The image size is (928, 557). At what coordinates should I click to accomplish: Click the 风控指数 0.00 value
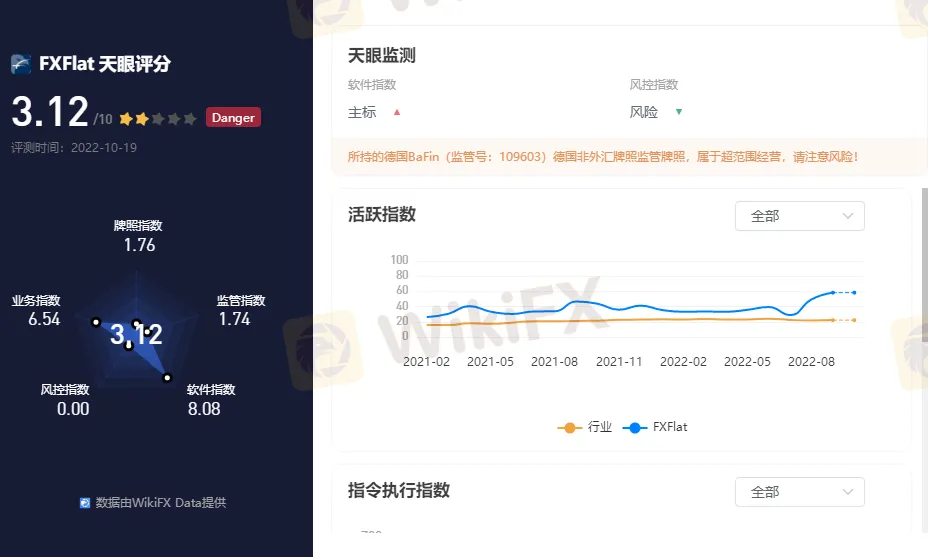(x=73, y=409)
